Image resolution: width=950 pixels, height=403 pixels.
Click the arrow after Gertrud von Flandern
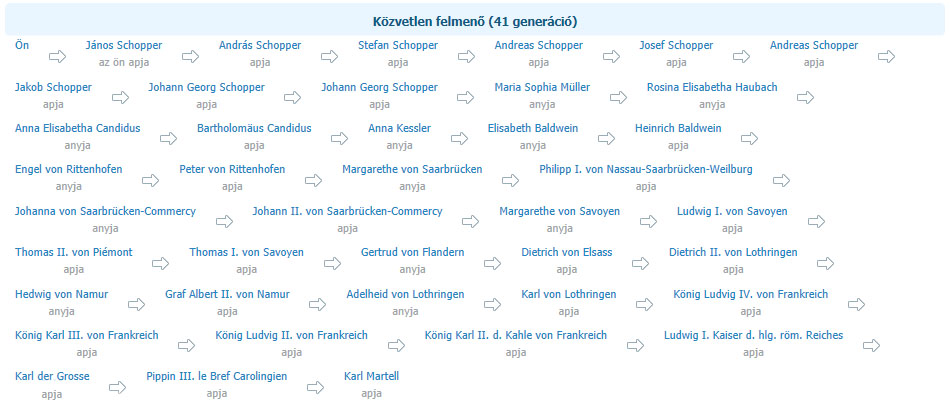tap(493, 263)
